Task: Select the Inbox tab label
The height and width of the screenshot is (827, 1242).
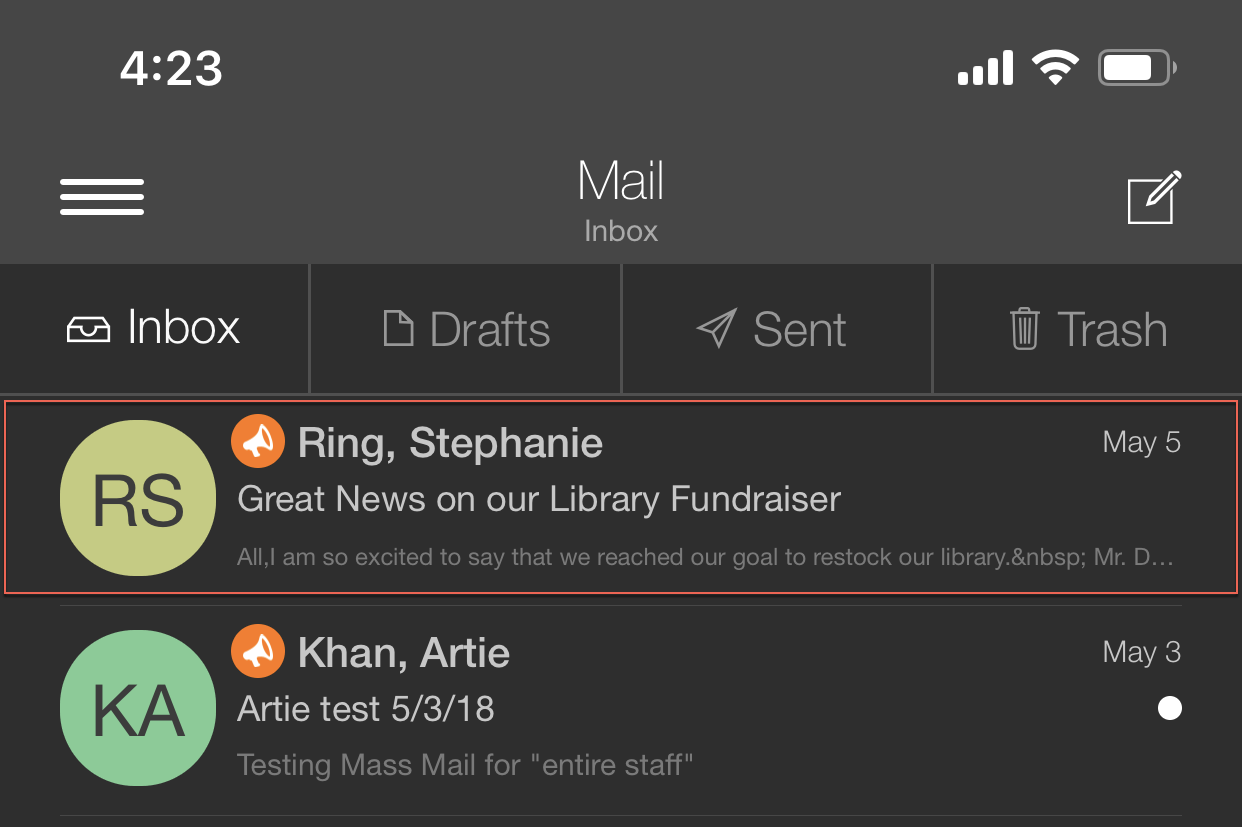Action: 184,328
